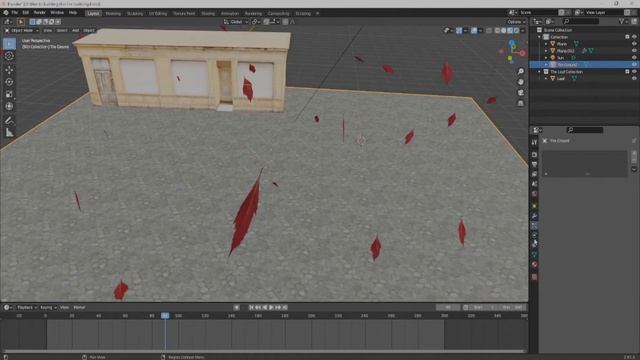Open Material properties tab
Viewport: 640px width, 360px height.
[534, 264]
